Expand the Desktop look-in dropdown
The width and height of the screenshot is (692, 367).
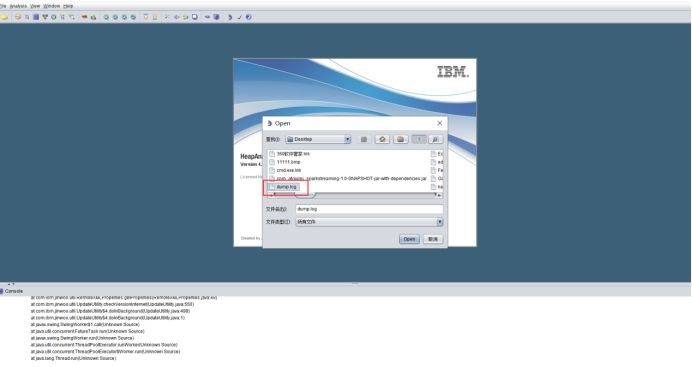point(347,139)
